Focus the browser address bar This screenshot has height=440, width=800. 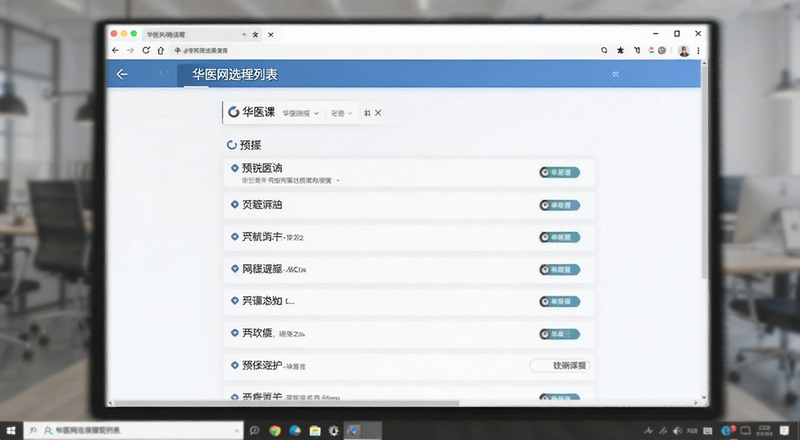383,51
